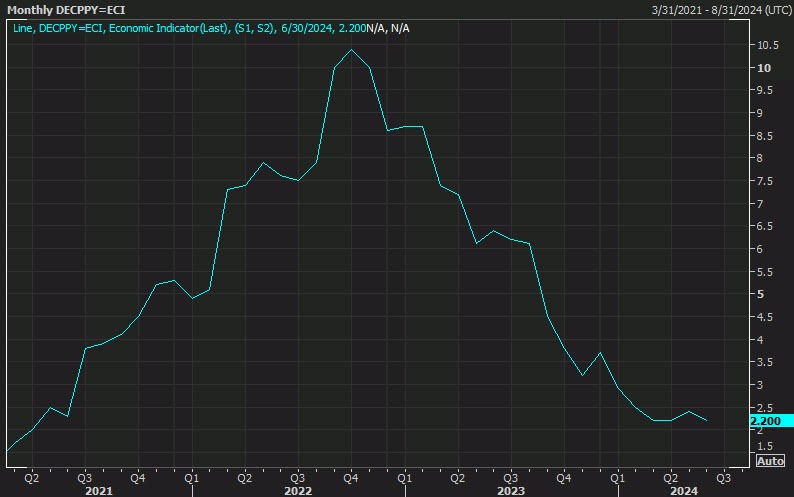Click the line's peak above 10
The height and width of the screenshot is (497, 794).
pyautogui.click(x=351, y=49)
